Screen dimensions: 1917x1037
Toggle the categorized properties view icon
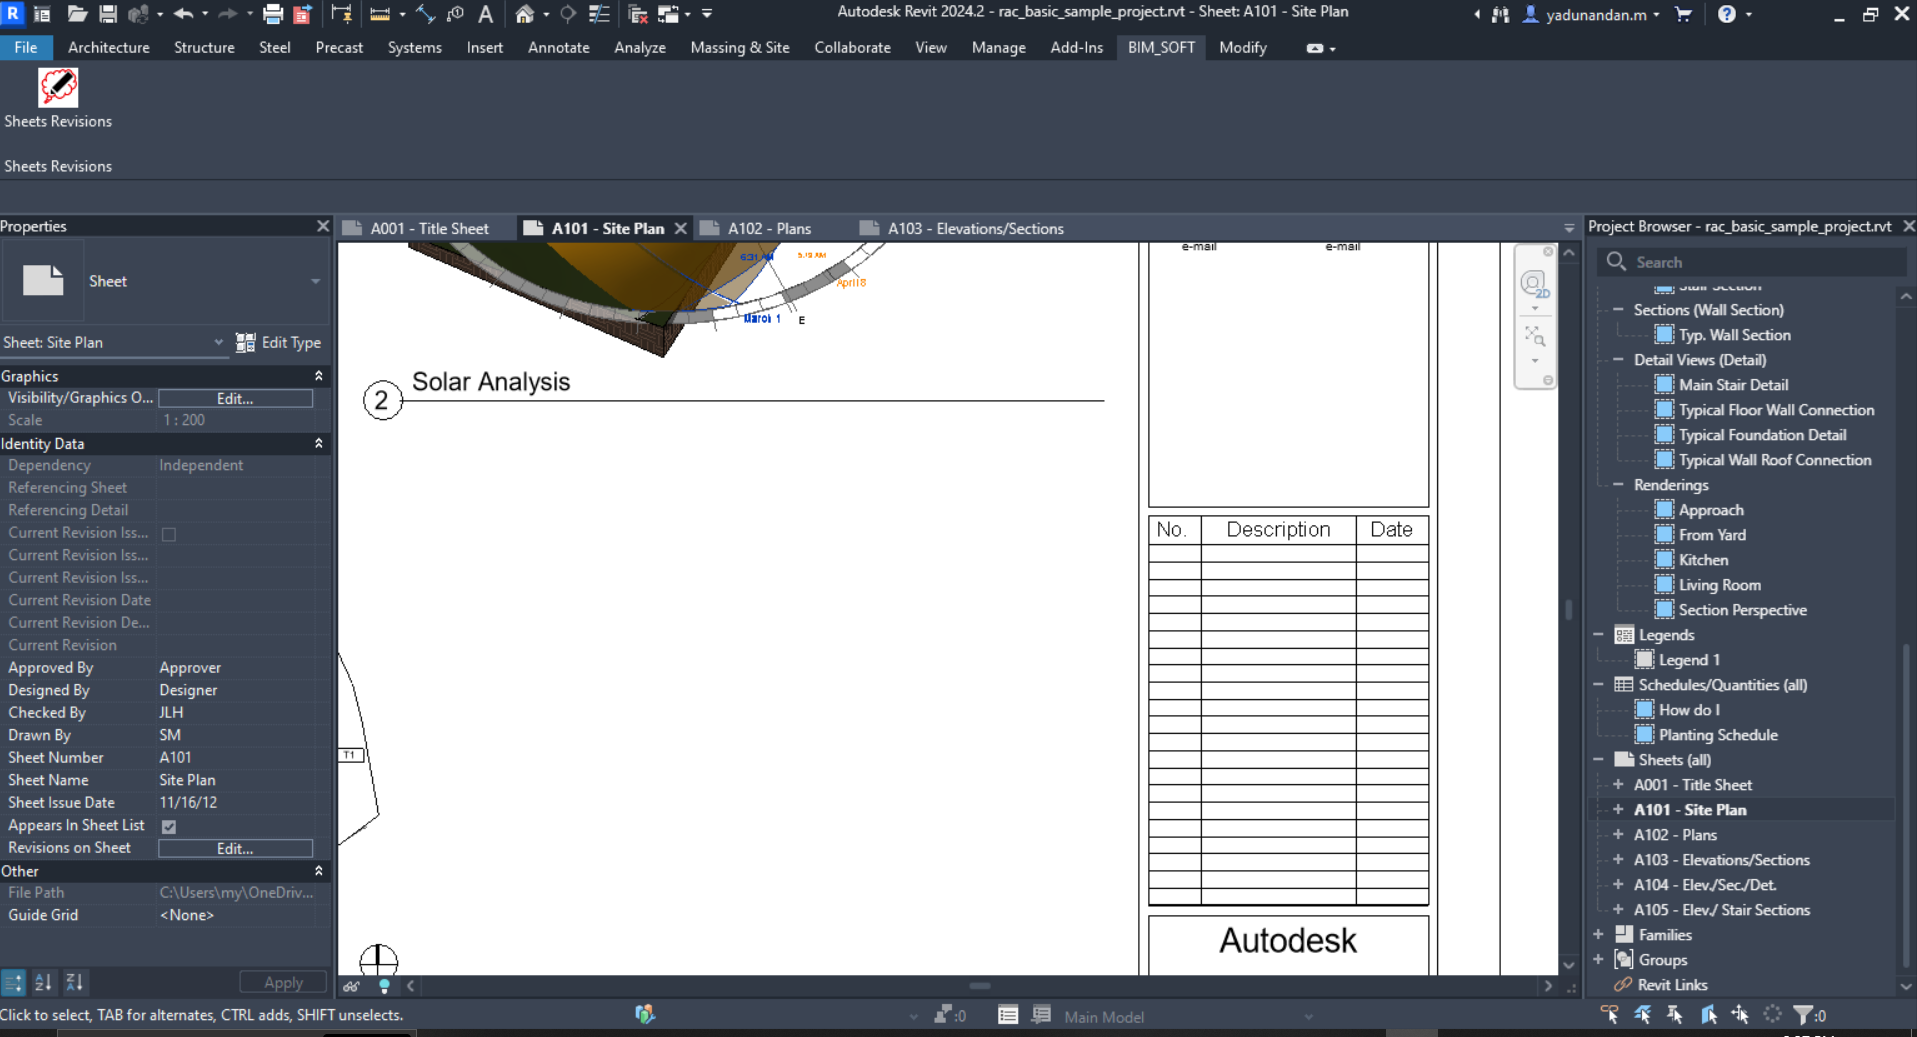coord(13,982)
